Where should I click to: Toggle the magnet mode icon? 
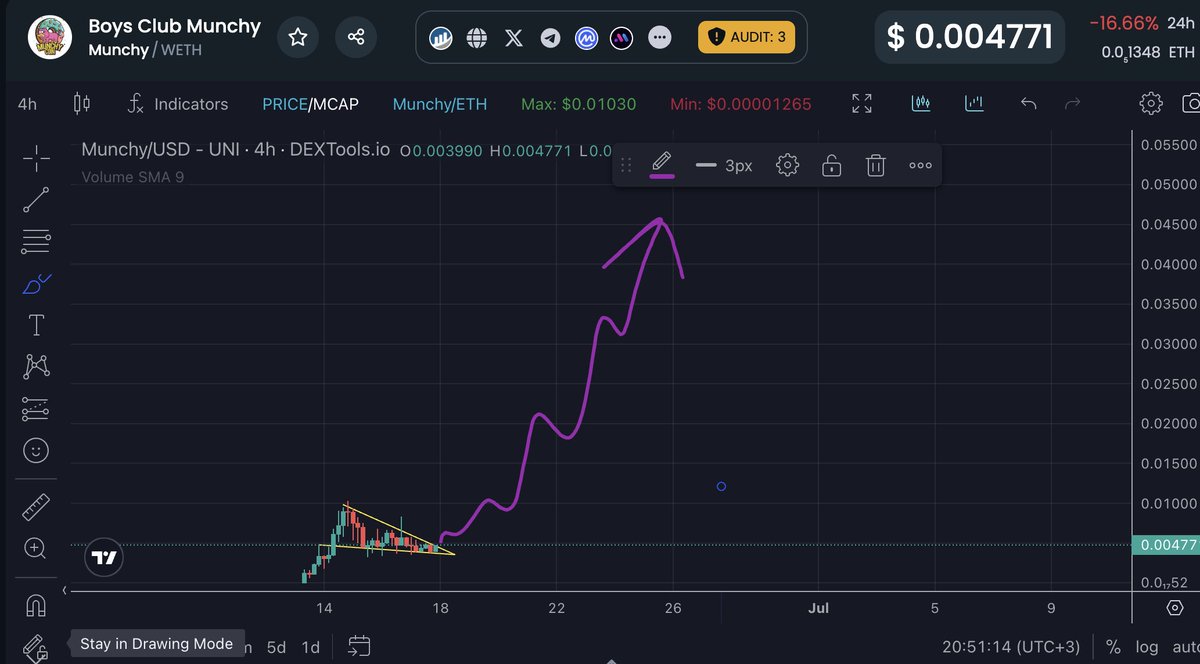click(36, 606)
